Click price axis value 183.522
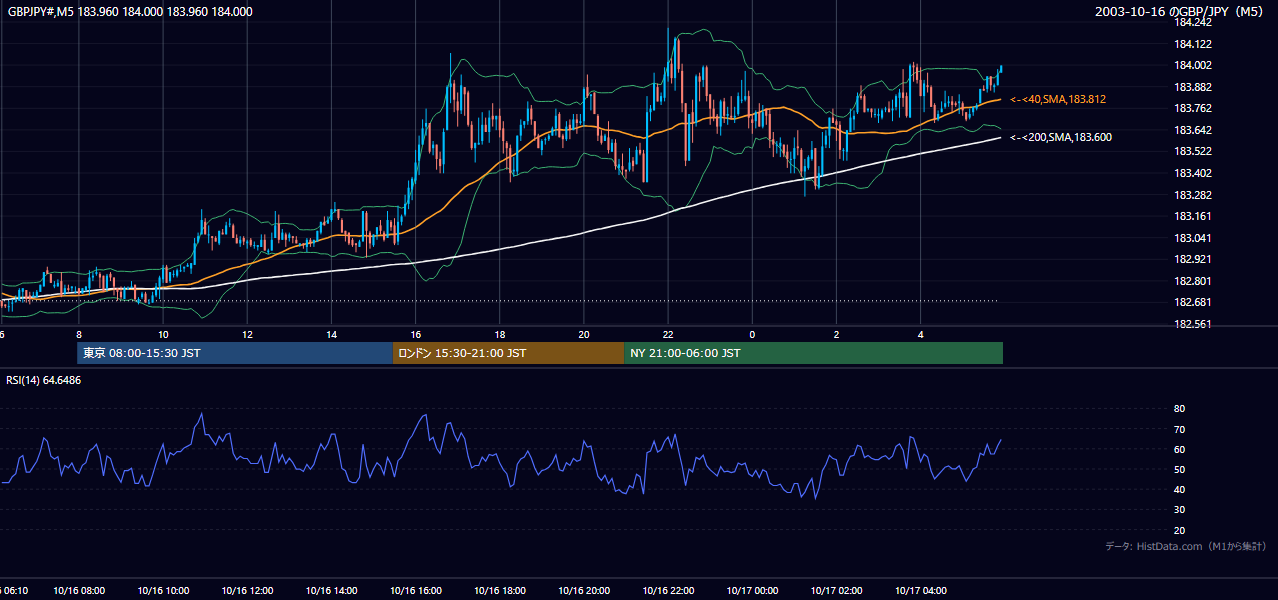This screenshot has width=1278, height=600. point(1193,151)
